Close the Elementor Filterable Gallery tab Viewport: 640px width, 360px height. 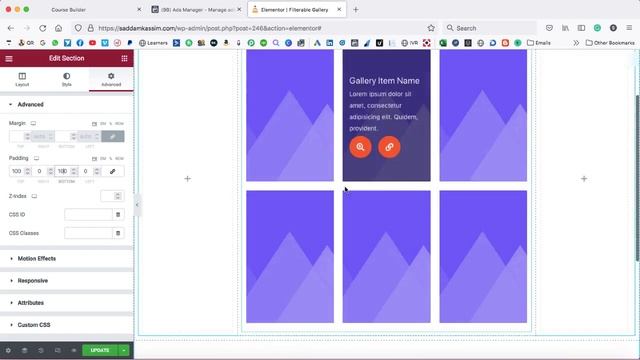(x=339, y=9)
